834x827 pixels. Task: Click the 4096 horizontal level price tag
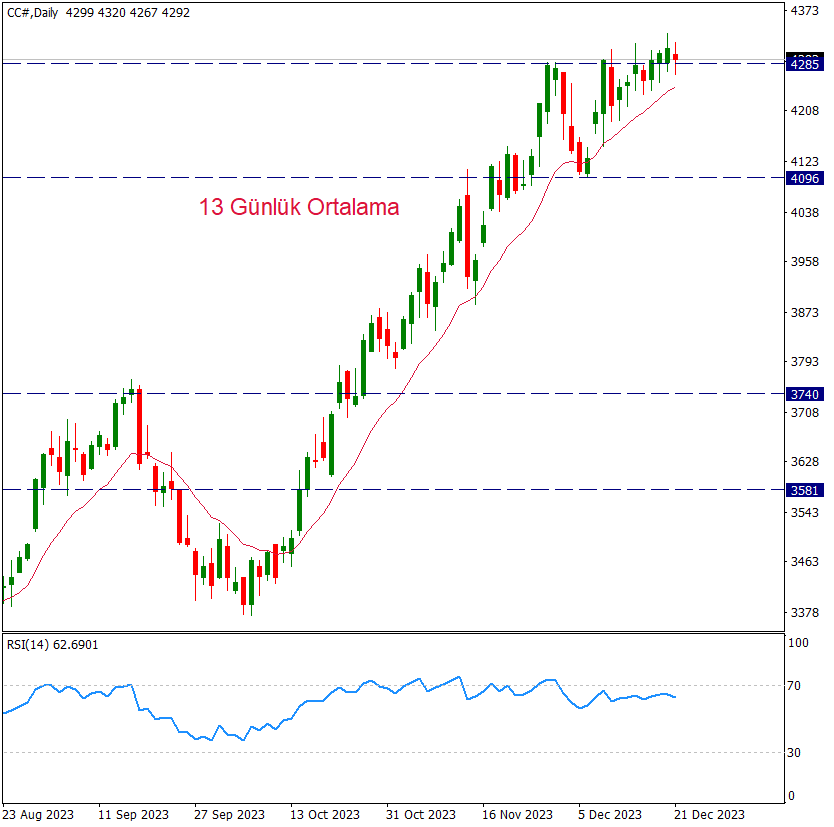click(805, 179)
